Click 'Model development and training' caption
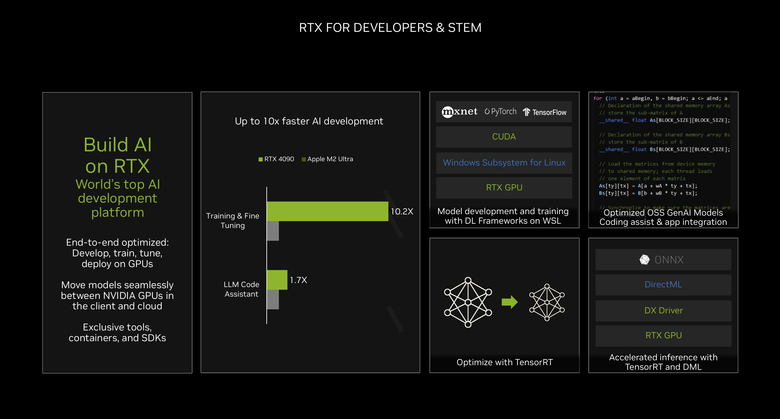Viewport: 780px width, 419px height. pyautogui.click(x=503, y=216)
